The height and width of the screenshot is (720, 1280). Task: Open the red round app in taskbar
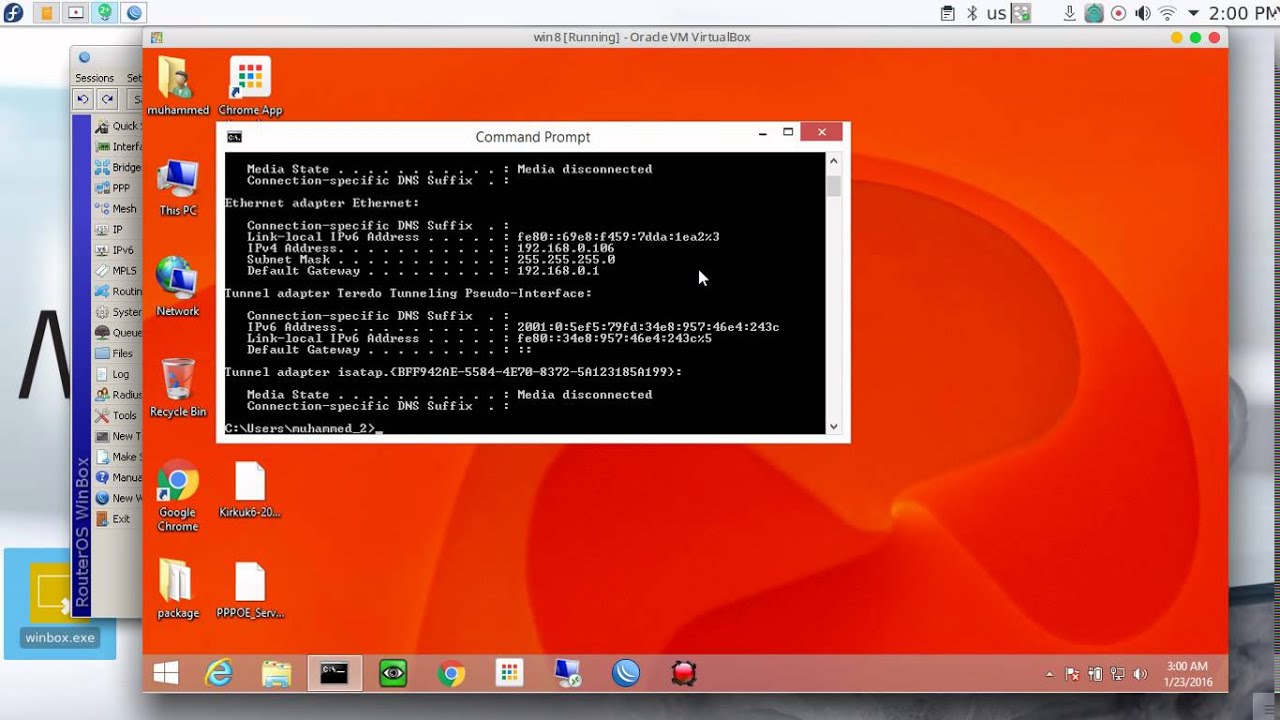[x=684, y=674]
